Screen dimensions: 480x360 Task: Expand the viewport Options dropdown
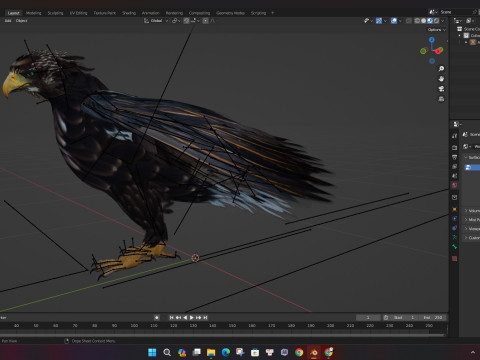coord(437,30)
